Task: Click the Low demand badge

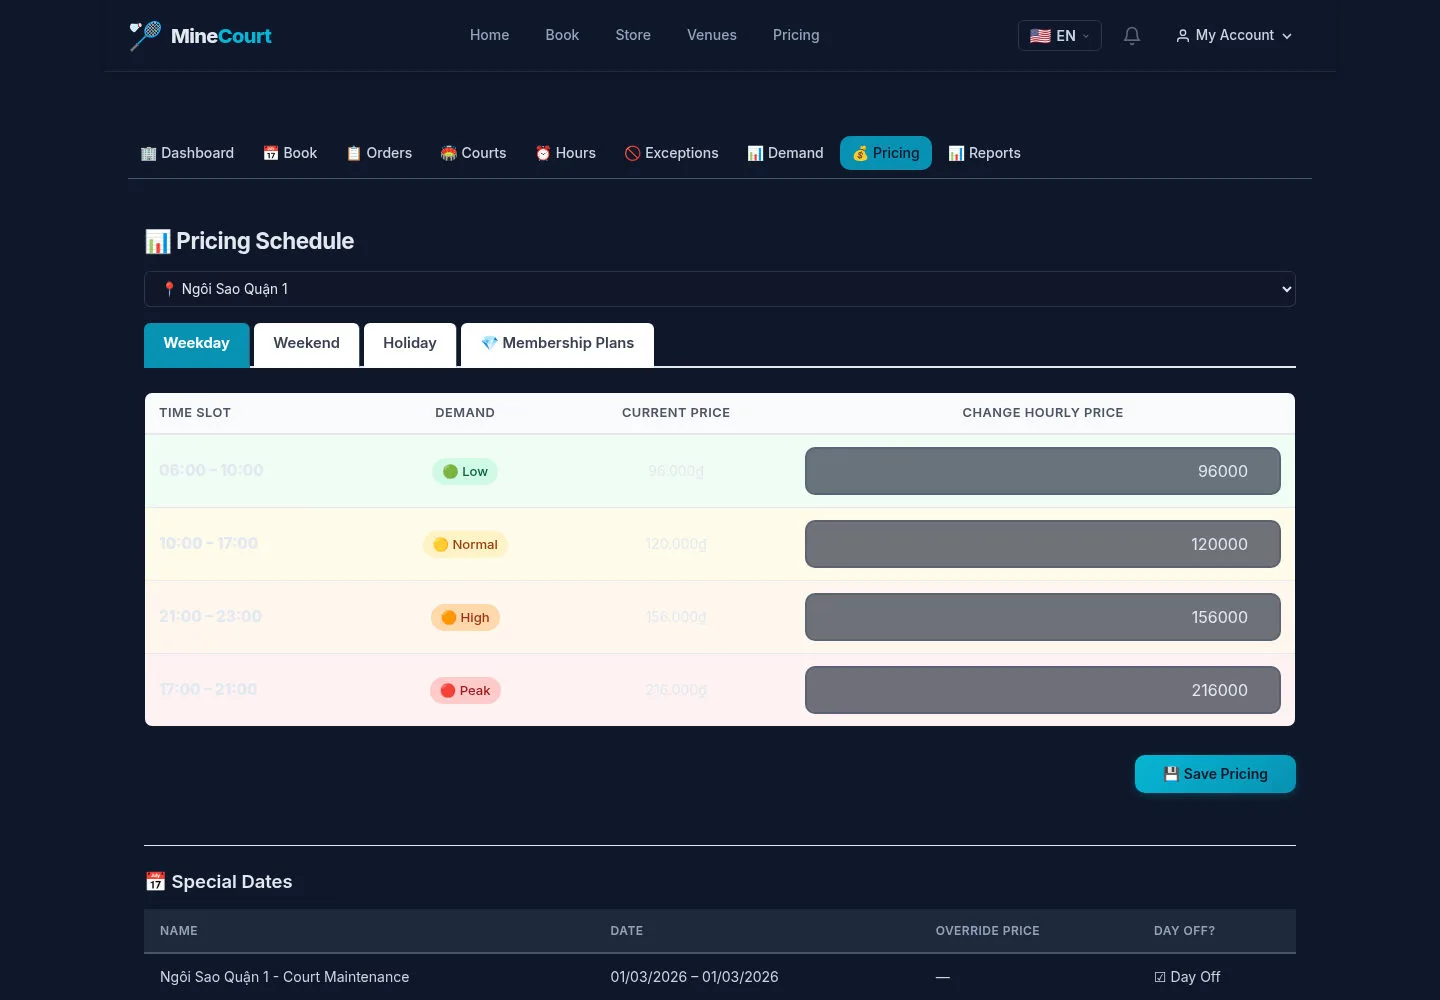Action: 465,472
